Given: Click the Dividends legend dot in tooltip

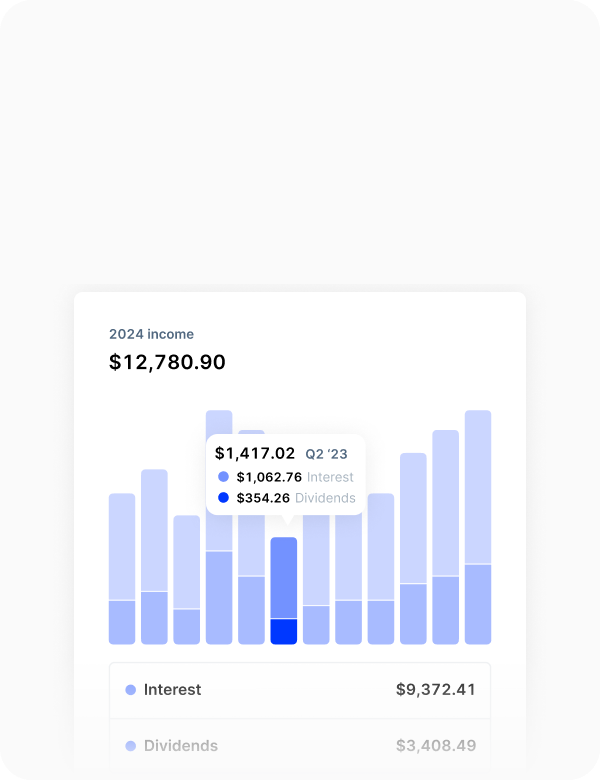Looking at the screenshot, I should click(x=223, y=498).
